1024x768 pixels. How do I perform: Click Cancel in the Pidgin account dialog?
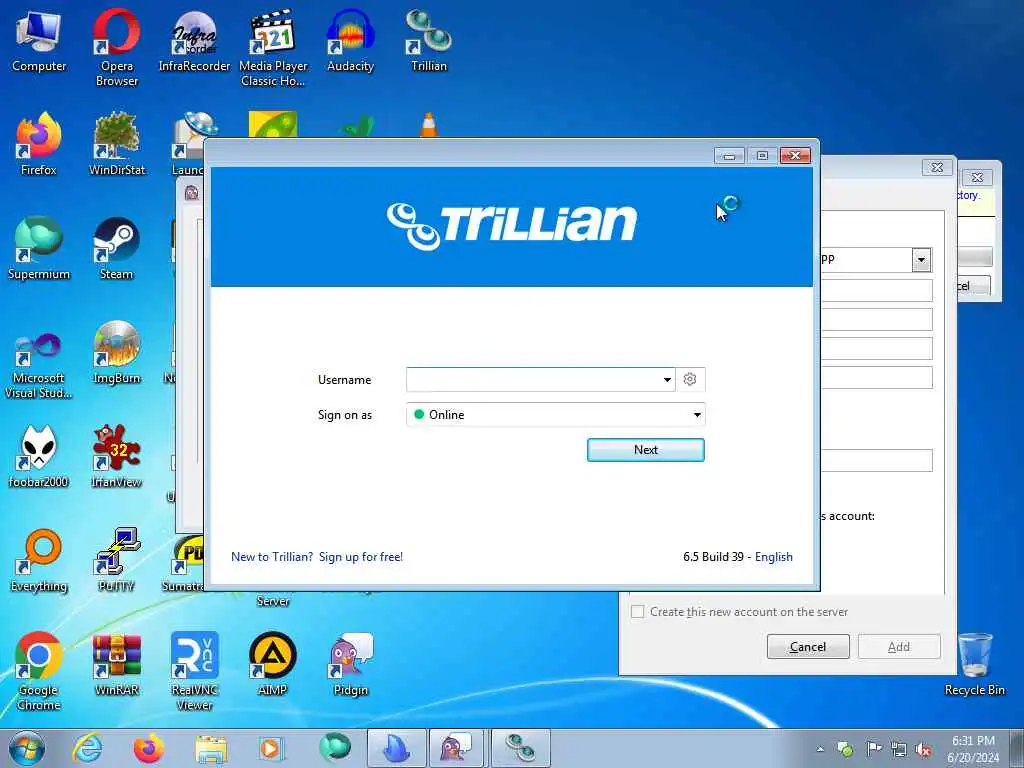(808, 647)
